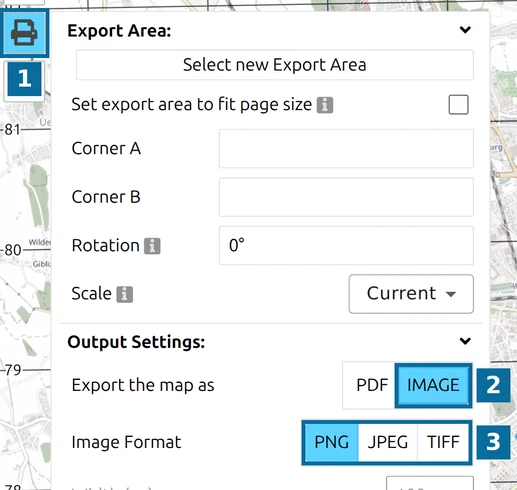Image resolution: width=517 pixels, height=490 pixels.
Task: Focus the Corner A input field
Action: pos(346,149)
